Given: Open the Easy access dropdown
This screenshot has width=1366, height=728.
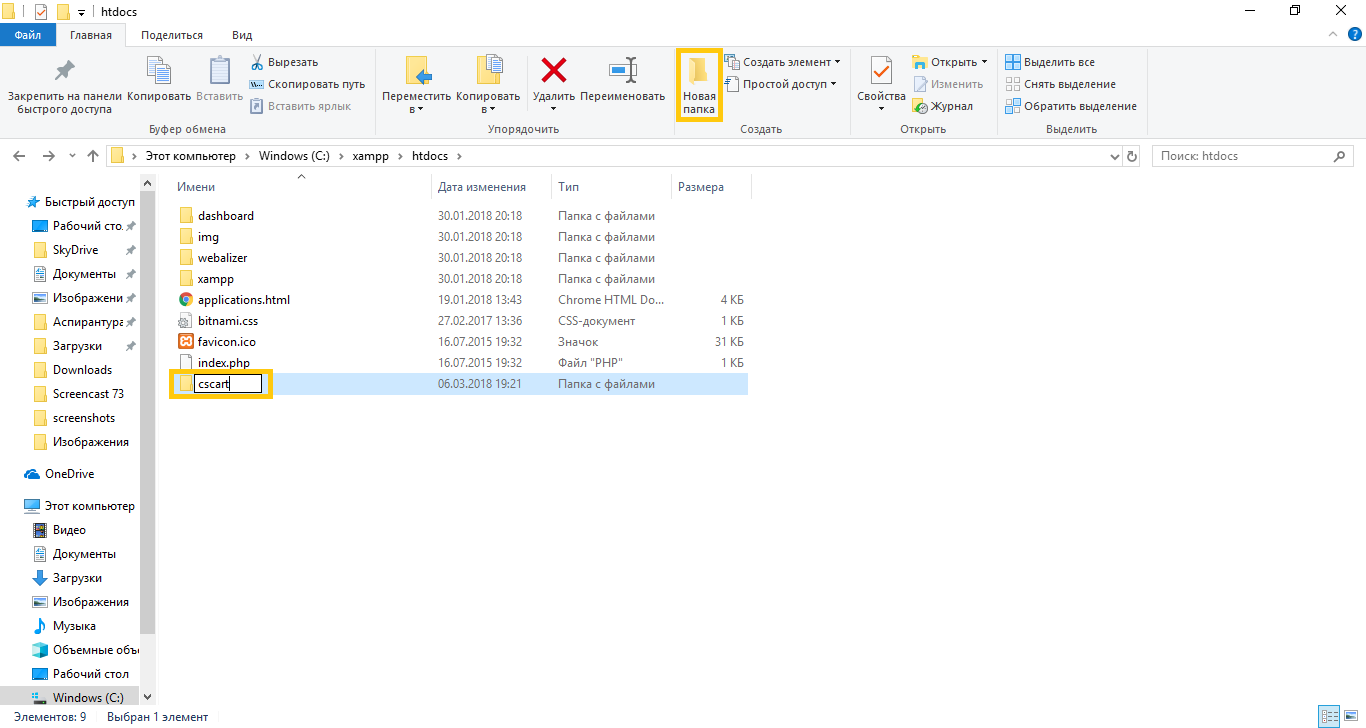Looking at the screenshot, I should coord(781,84).
